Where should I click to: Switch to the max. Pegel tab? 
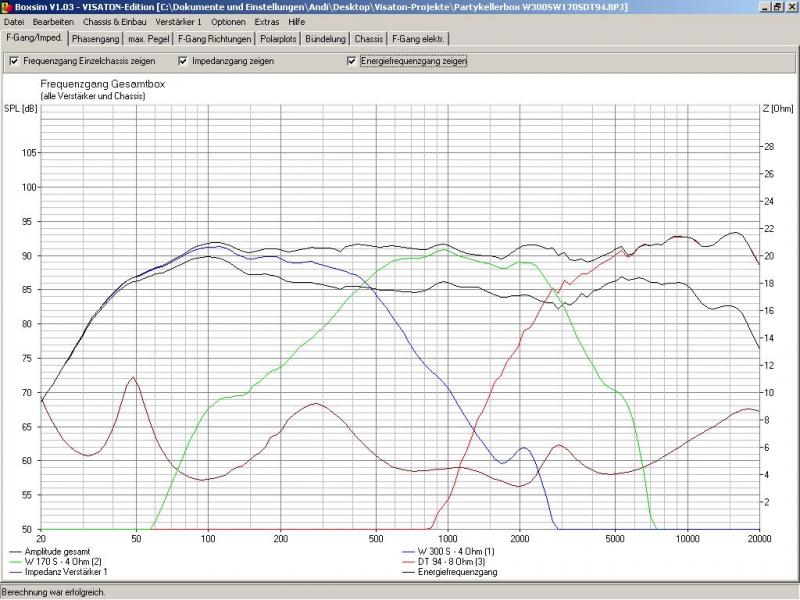(148, 39)
